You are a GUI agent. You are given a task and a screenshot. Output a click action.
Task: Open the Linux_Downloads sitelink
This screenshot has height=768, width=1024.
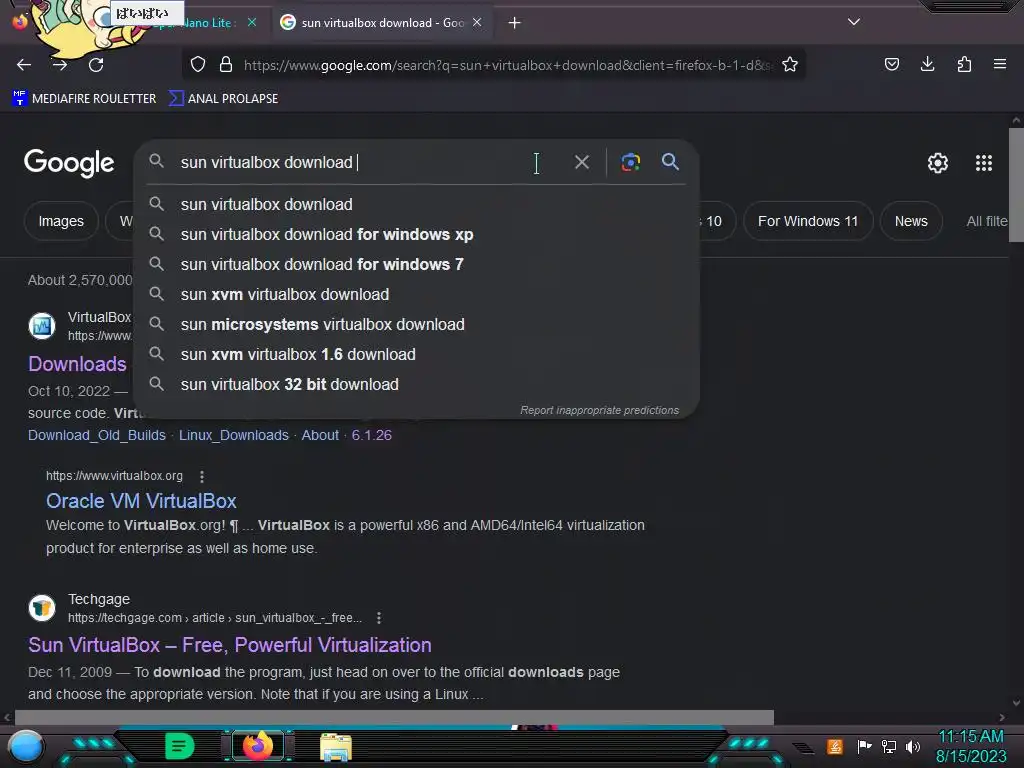click(x=234, y=435)
